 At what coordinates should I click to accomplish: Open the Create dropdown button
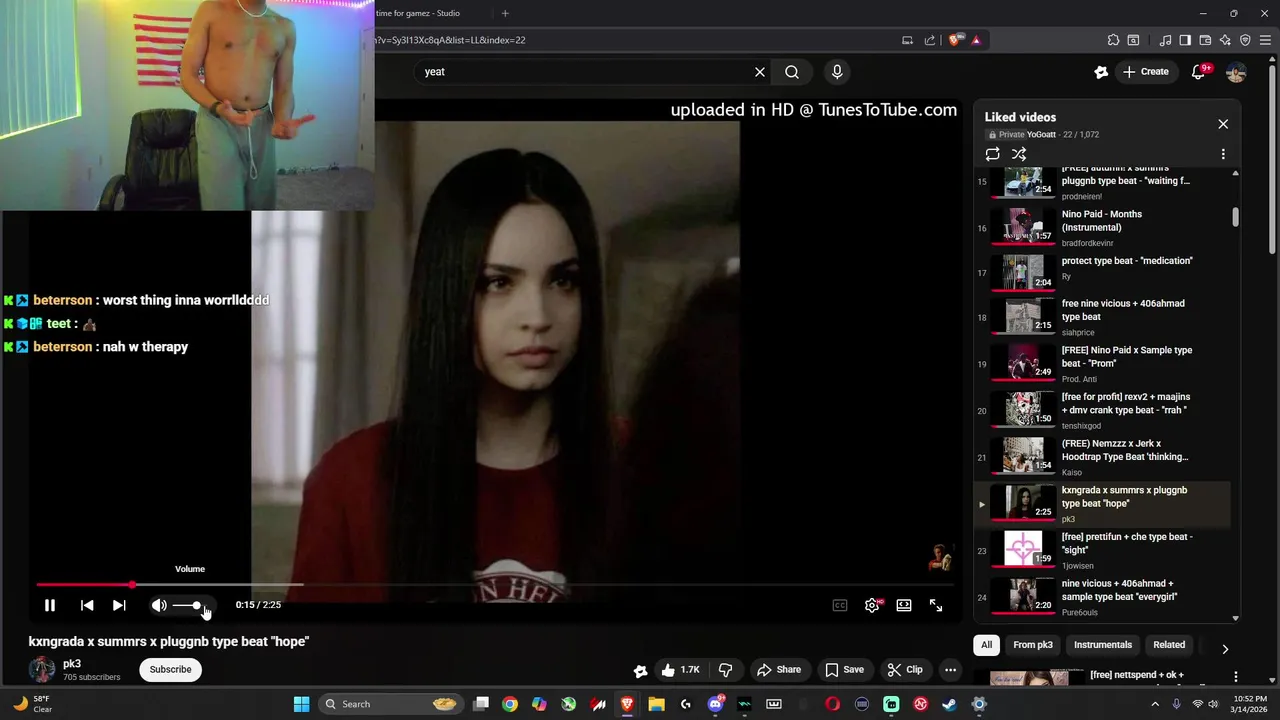(1145, 71)
